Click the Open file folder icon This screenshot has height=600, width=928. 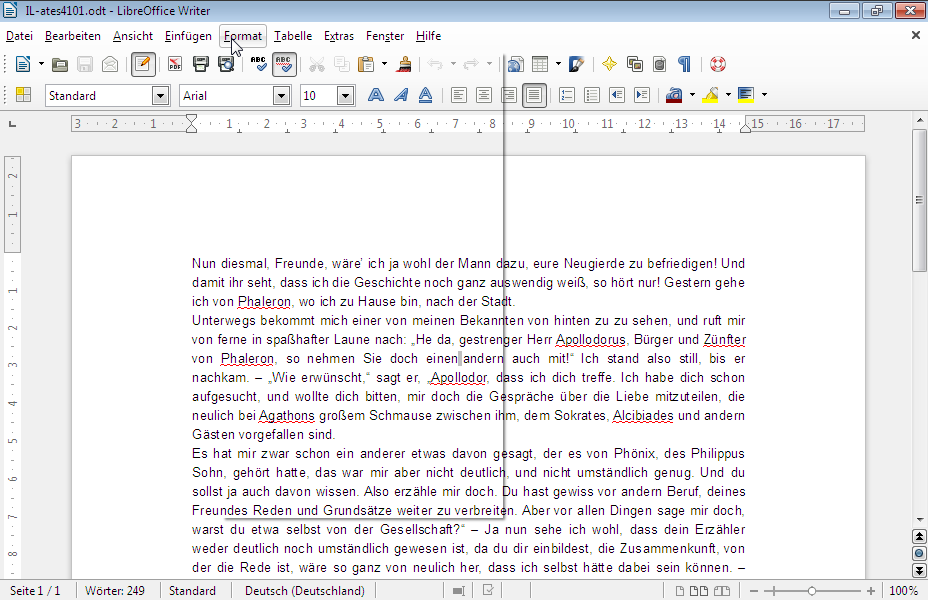(x=60, y=64)
